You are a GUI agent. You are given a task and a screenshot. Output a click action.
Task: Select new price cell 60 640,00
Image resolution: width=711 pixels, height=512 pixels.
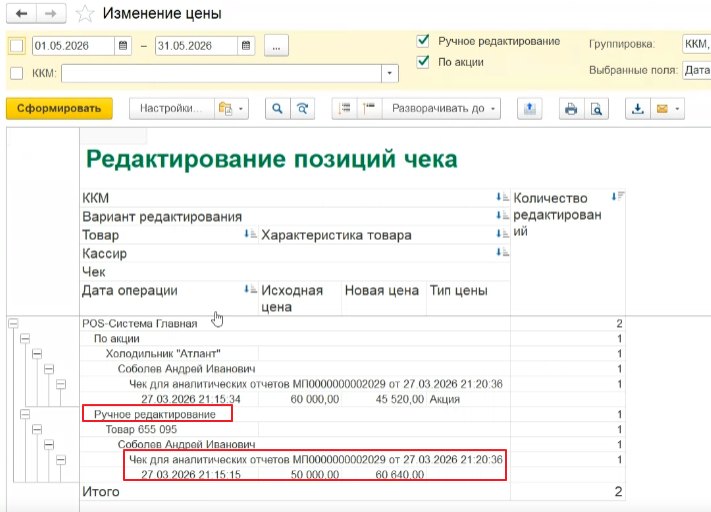tap(384, 475)
